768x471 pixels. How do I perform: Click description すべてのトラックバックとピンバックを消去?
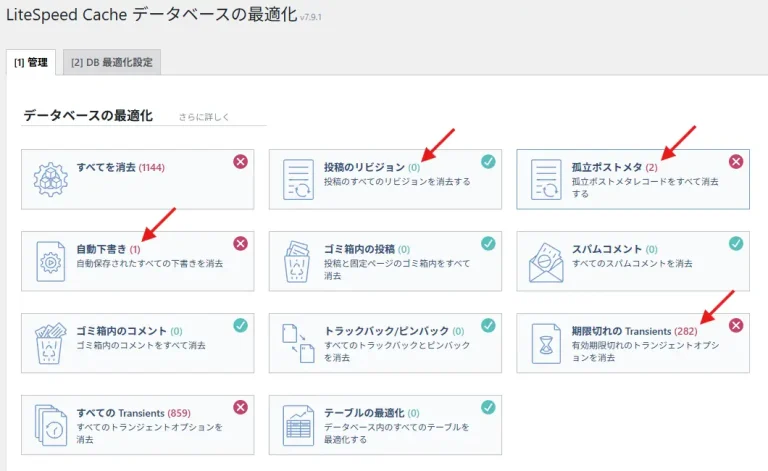pyautogui.click(x=397, y=351)
